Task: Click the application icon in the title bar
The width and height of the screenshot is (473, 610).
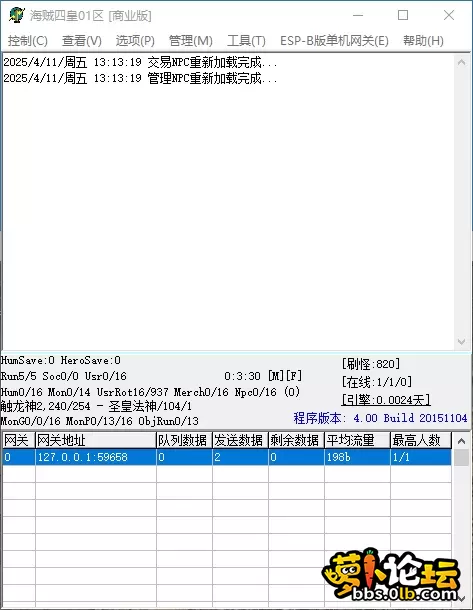Action: (x=17, y=16)
